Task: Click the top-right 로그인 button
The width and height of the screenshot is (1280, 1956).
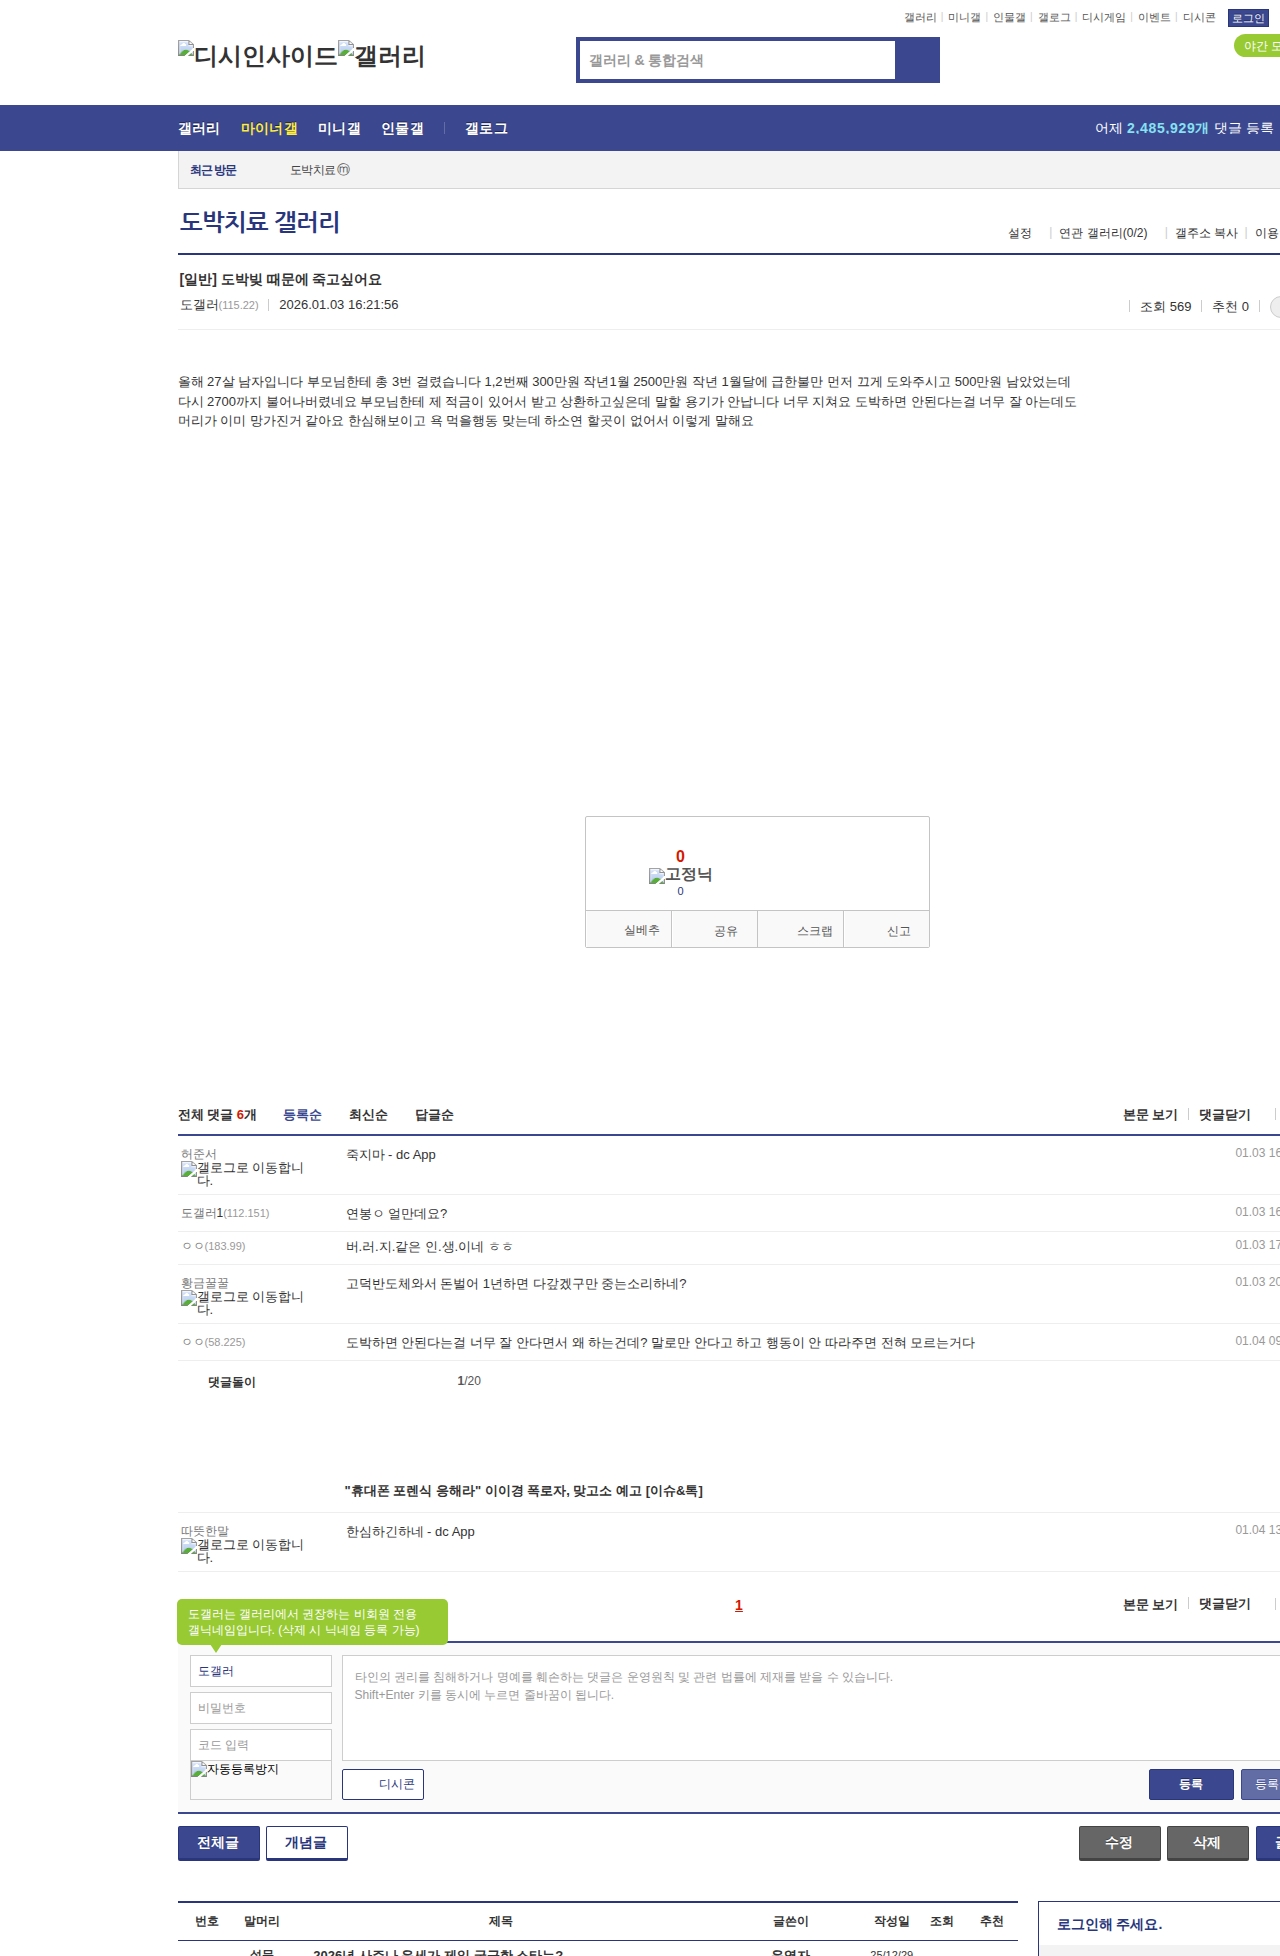Action: (1248, 18)
